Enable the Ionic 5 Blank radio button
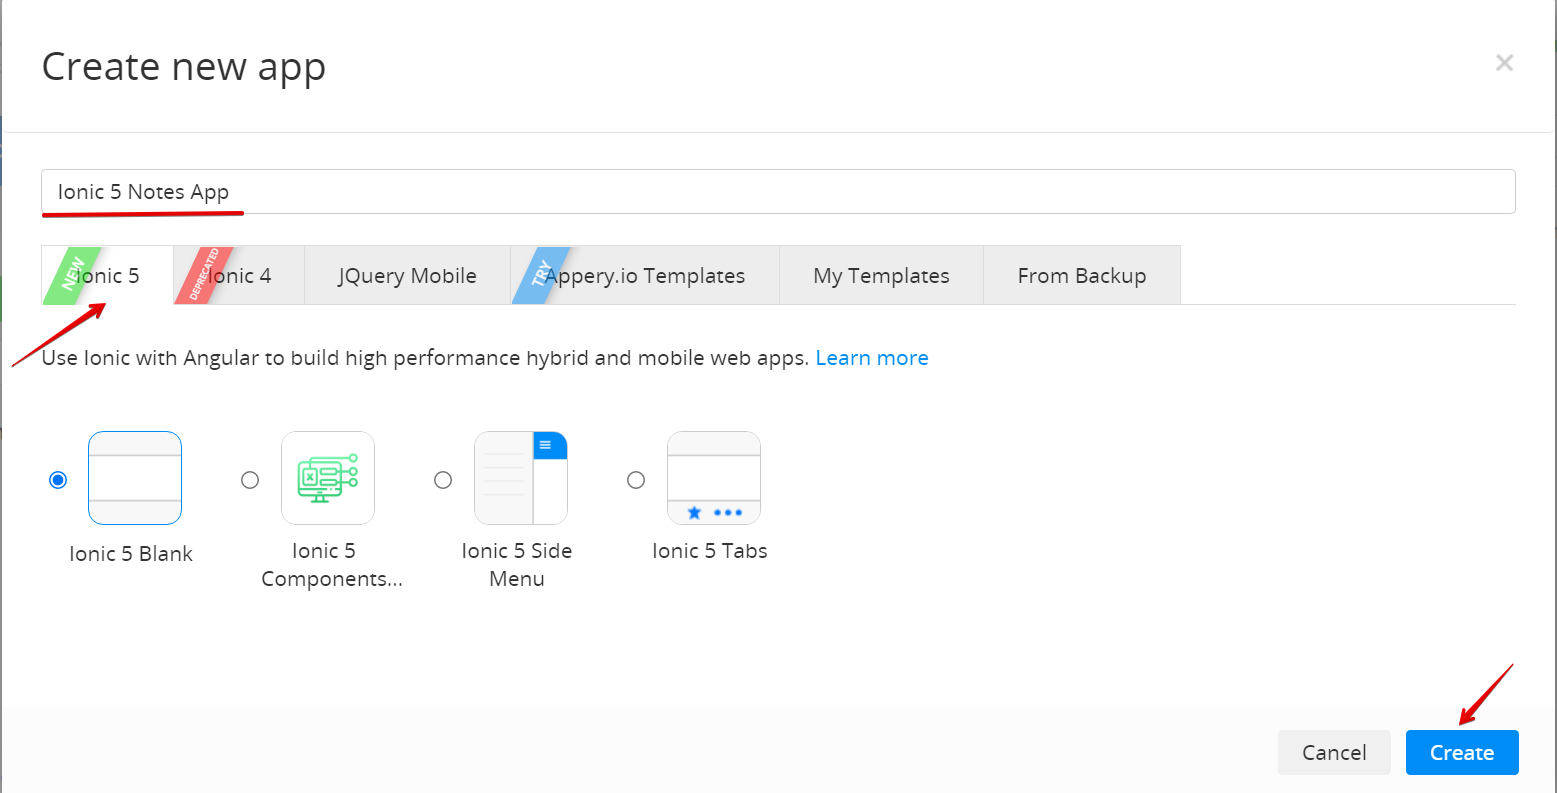 [x=58, y=480]
